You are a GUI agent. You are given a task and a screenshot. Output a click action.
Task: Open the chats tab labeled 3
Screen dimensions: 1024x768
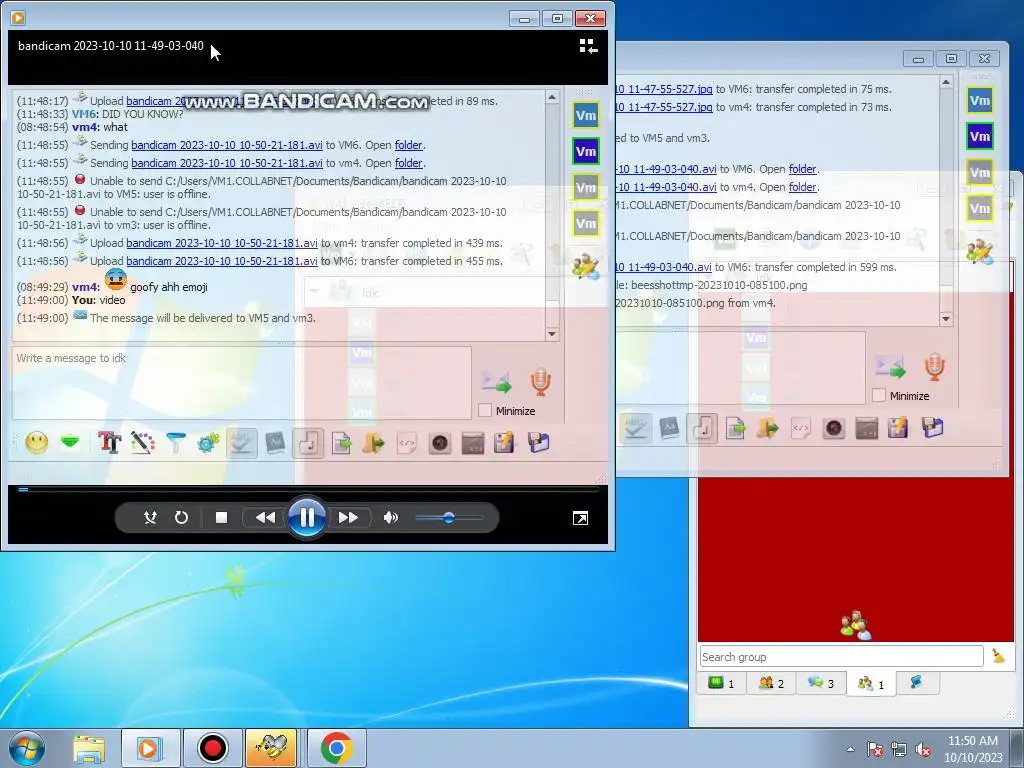[821, 683]
